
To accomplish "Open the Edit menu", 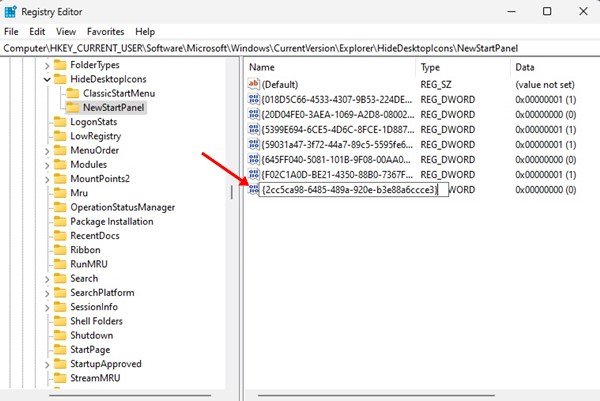I will [37, 32].
